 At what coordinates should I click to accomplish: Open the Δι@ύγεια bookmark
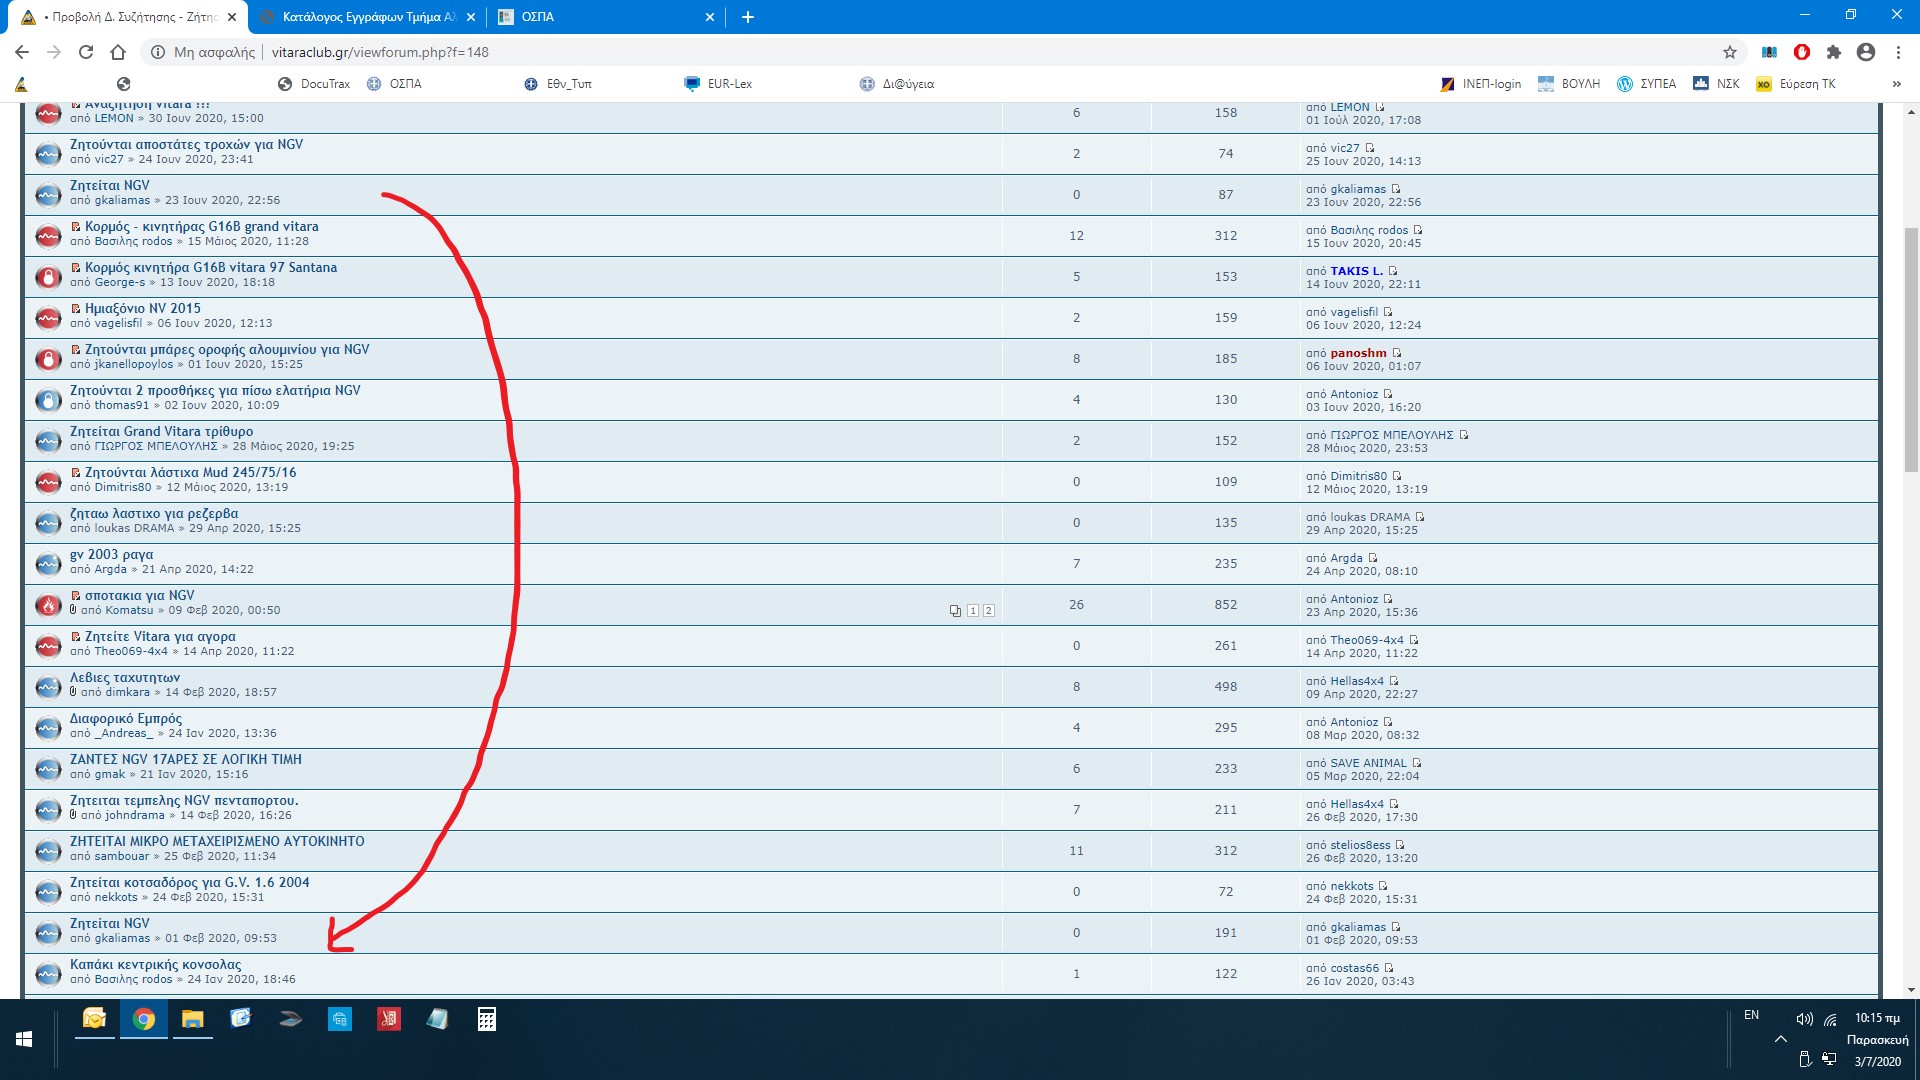tap(897, 84)
